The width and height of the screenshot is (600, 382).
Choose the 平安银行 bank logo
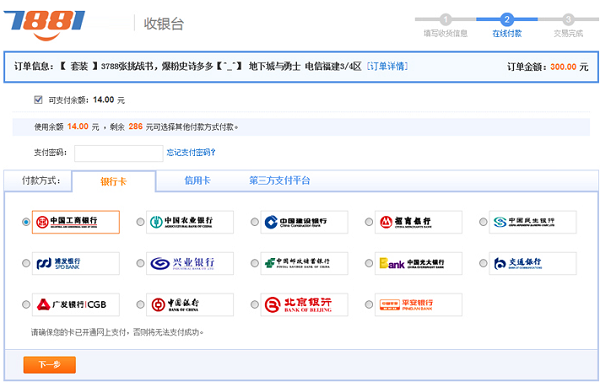[x=419, y=305]
